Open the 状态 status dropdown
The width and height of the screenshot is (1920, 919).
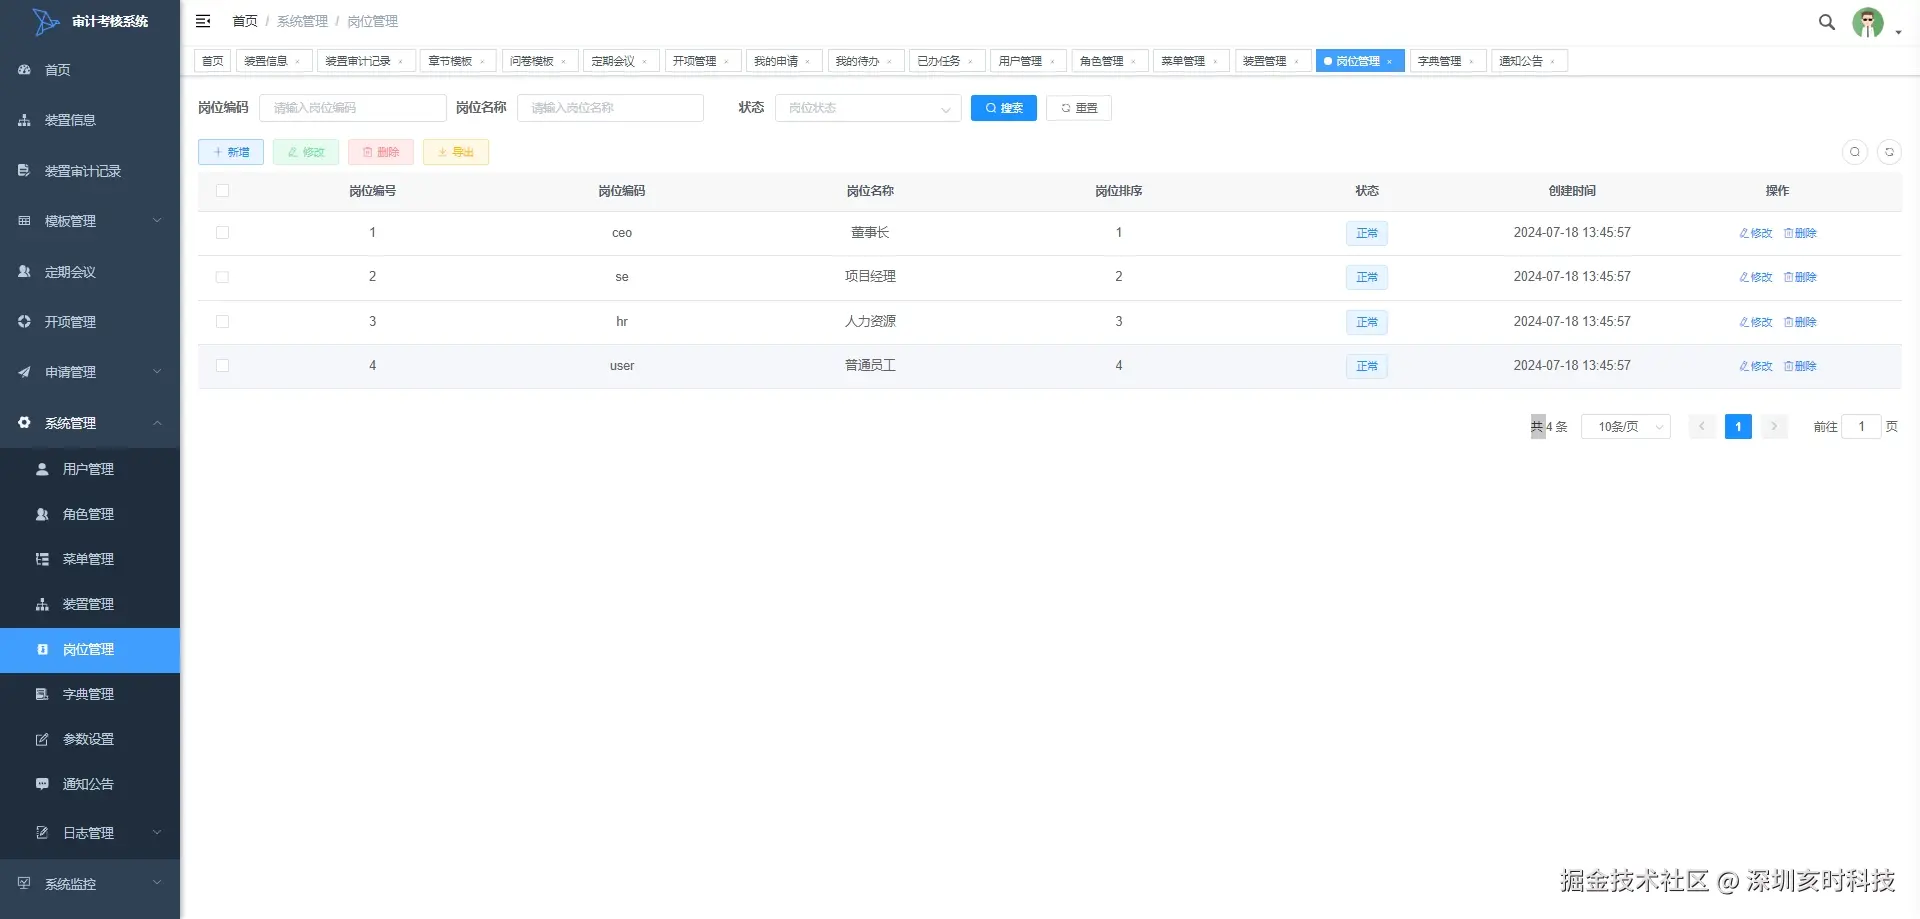868,108
